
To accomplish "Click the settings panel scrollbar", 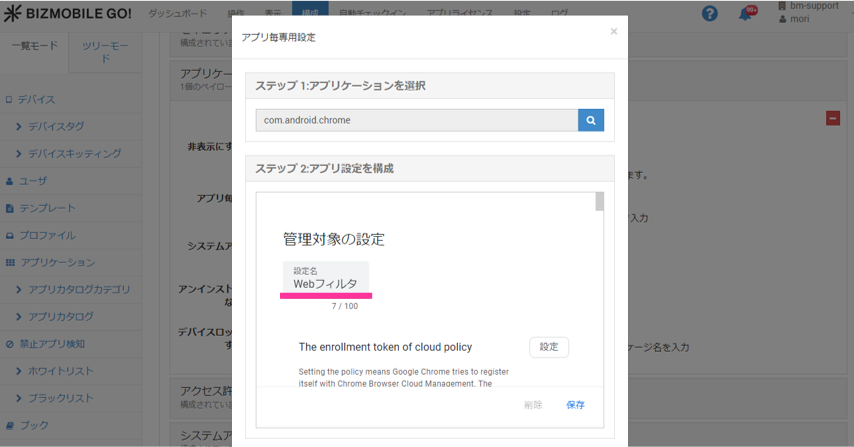I will 599,203.
